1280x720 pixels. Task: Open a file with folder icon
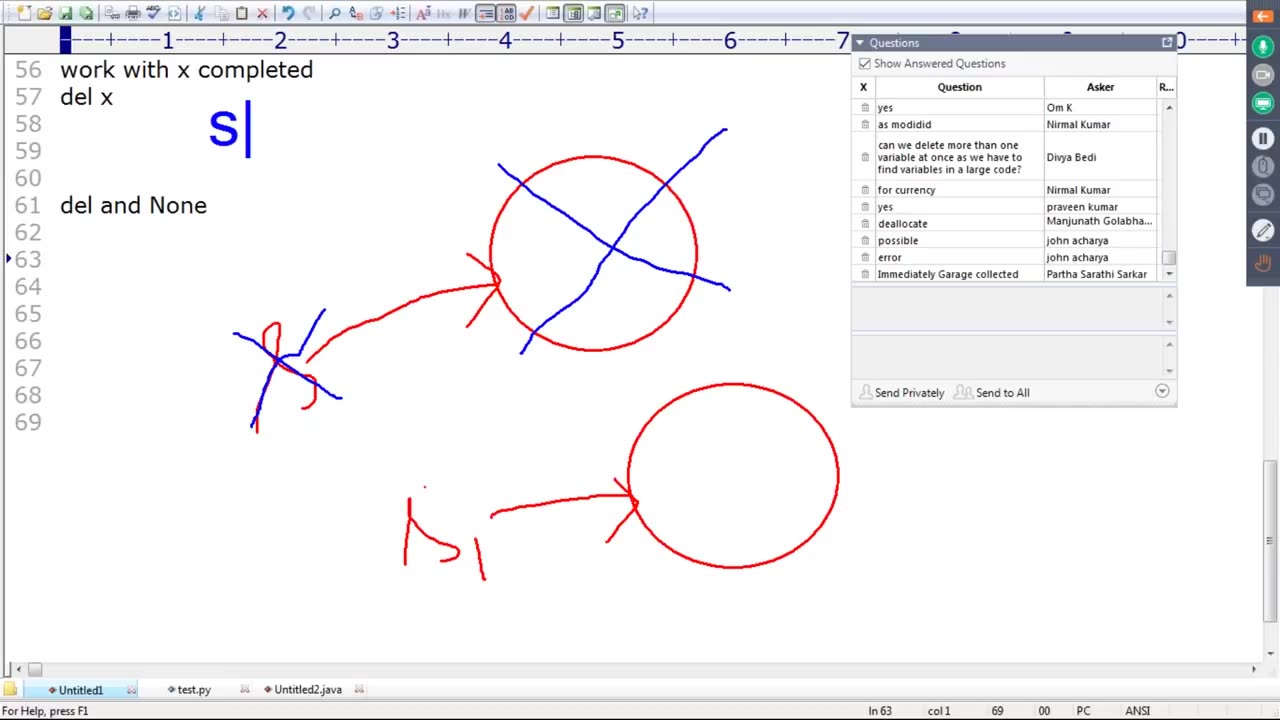point(44,13)
